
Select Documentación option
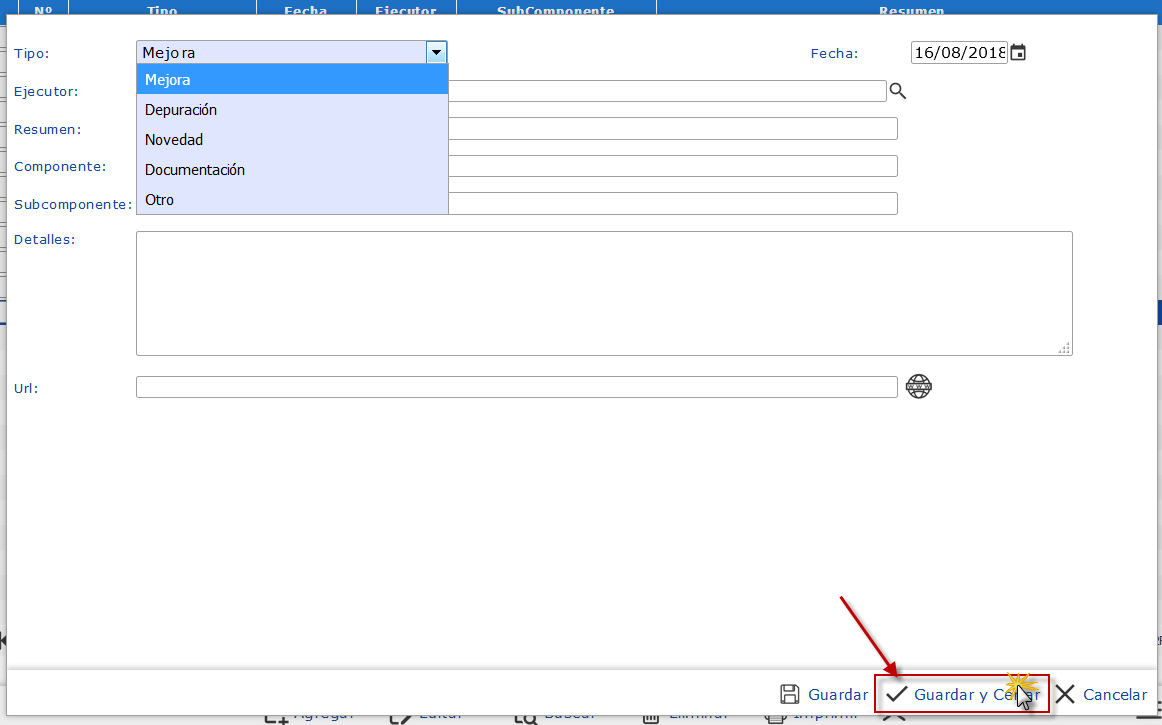pyautogui.click(x=293, y=170)
